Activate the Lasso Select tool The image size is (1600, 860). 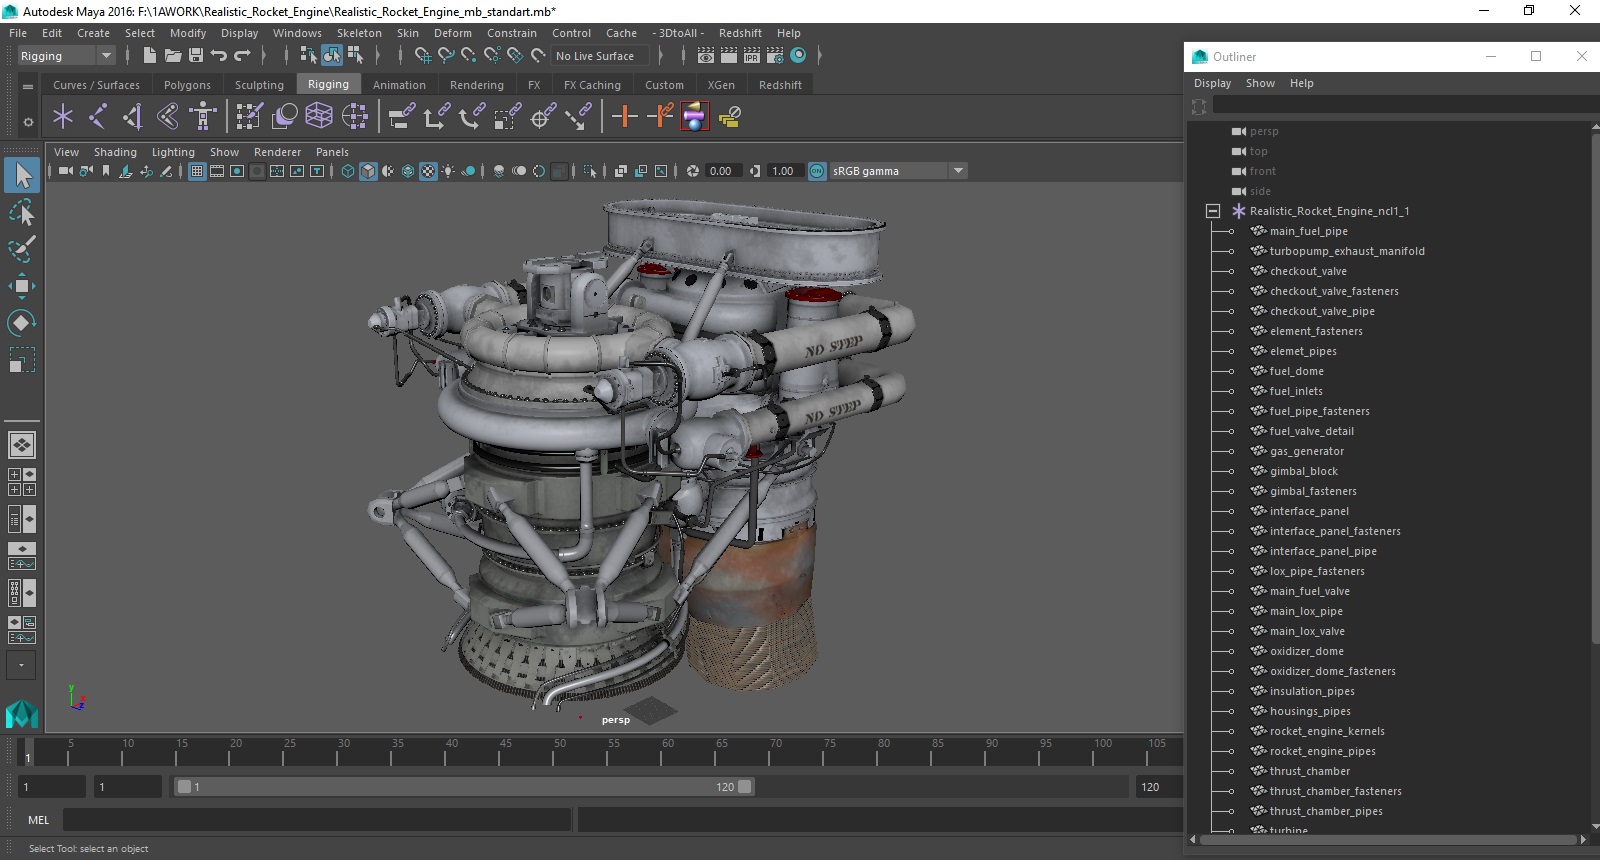(22, 212)
